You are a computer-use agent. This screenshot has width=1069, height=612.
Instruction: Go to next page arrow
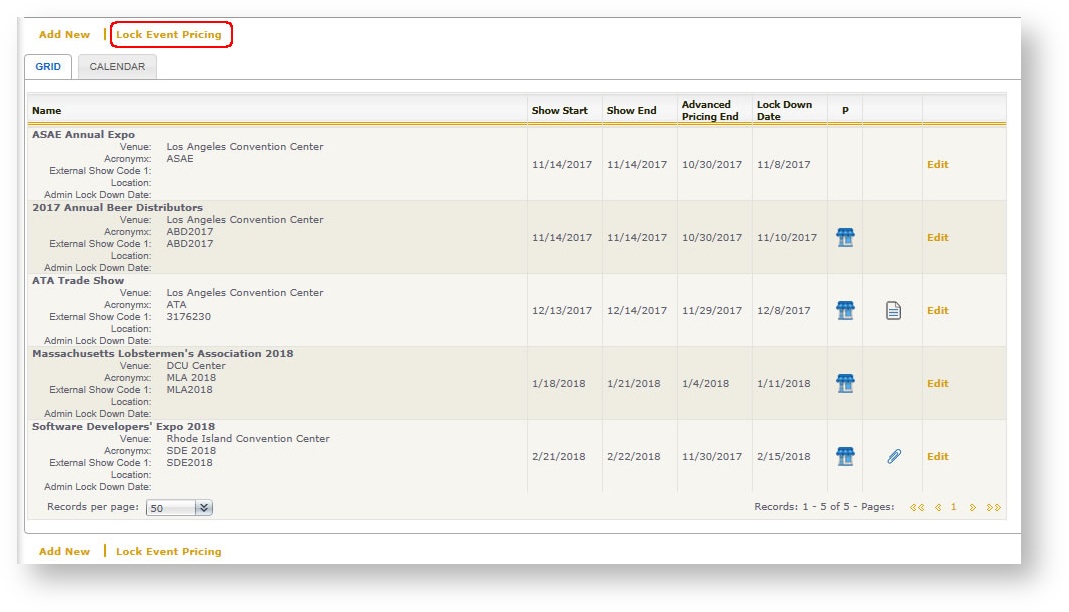tap(972, 508)
